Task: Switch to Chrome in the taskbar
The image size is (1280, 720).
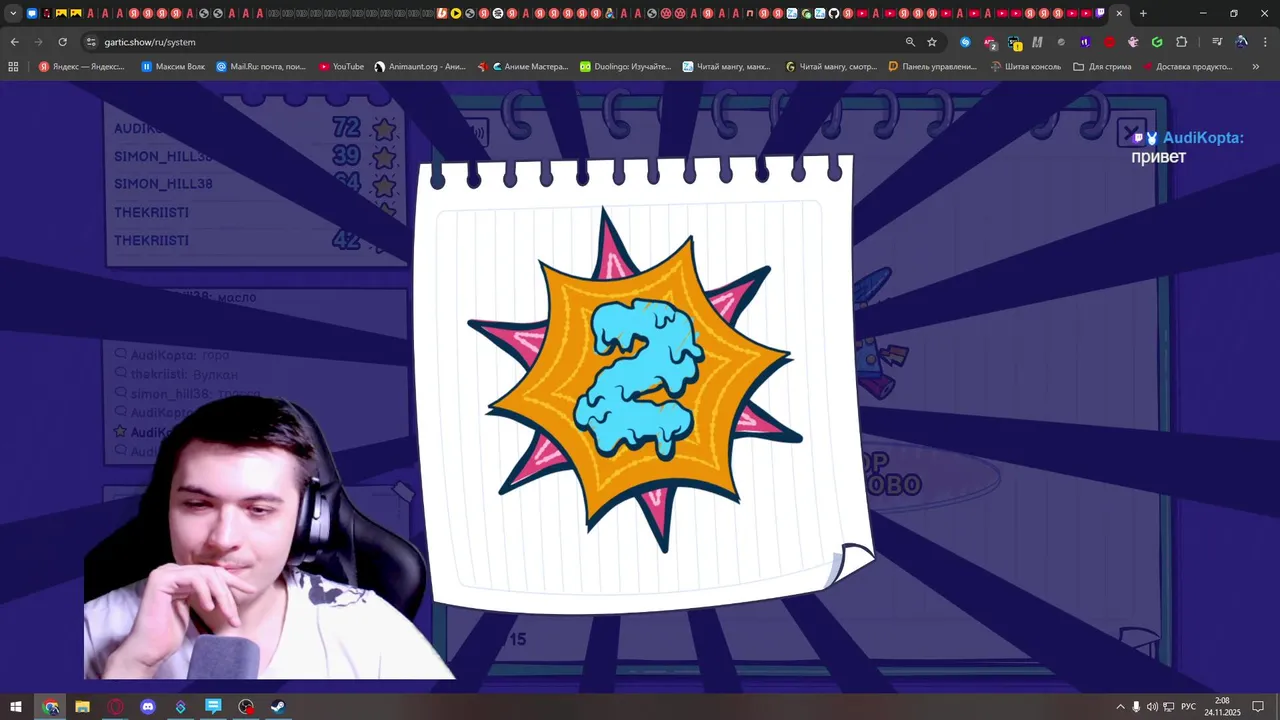Action: tap(51, 707)
